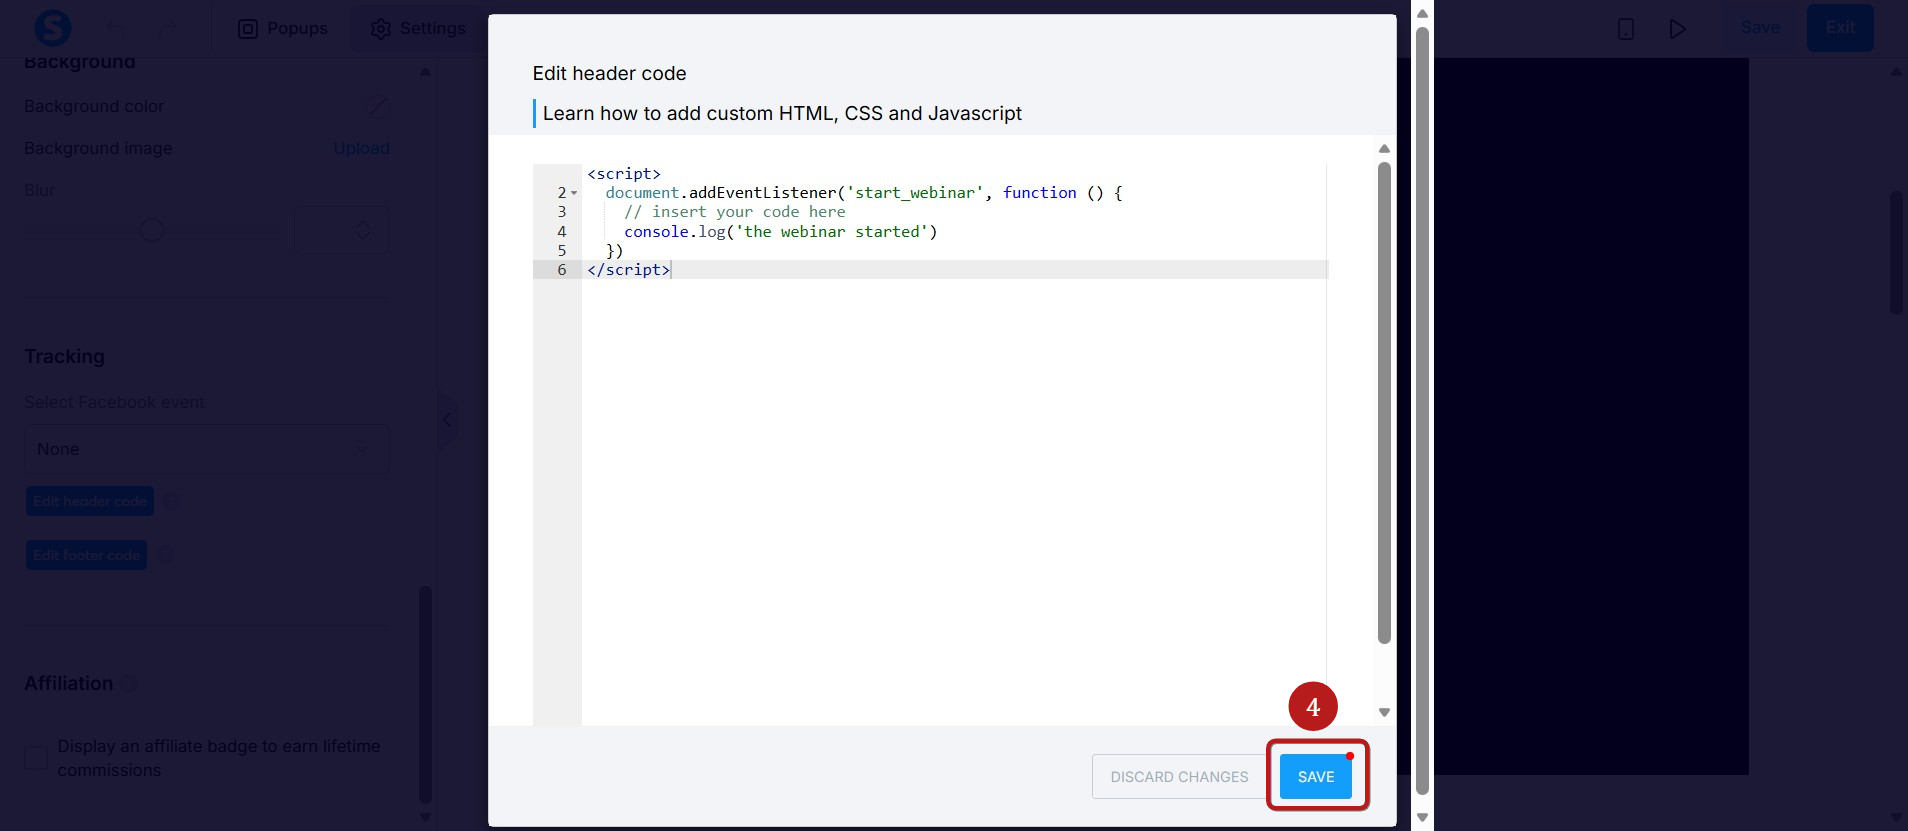Click help icon beside Edit footer code

[x=165, y=555]
